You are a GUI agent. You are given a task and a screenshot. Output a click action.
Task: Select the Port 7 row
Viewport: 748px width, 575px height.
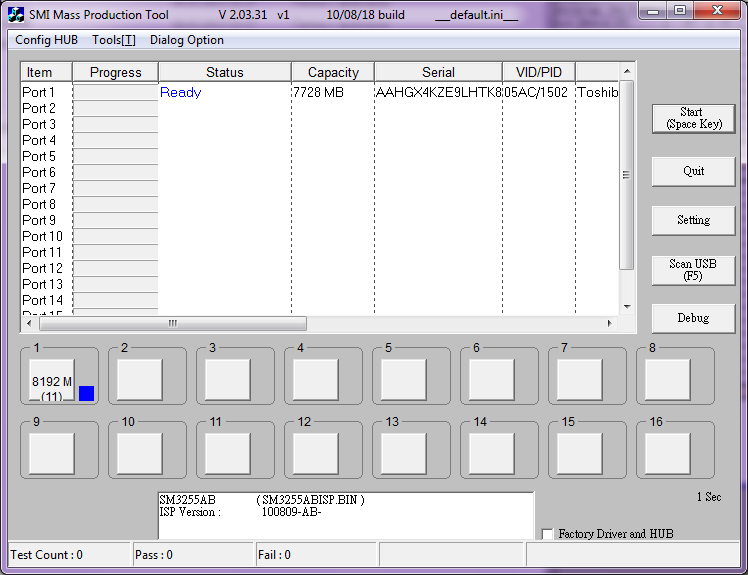[x=320, y=188]
